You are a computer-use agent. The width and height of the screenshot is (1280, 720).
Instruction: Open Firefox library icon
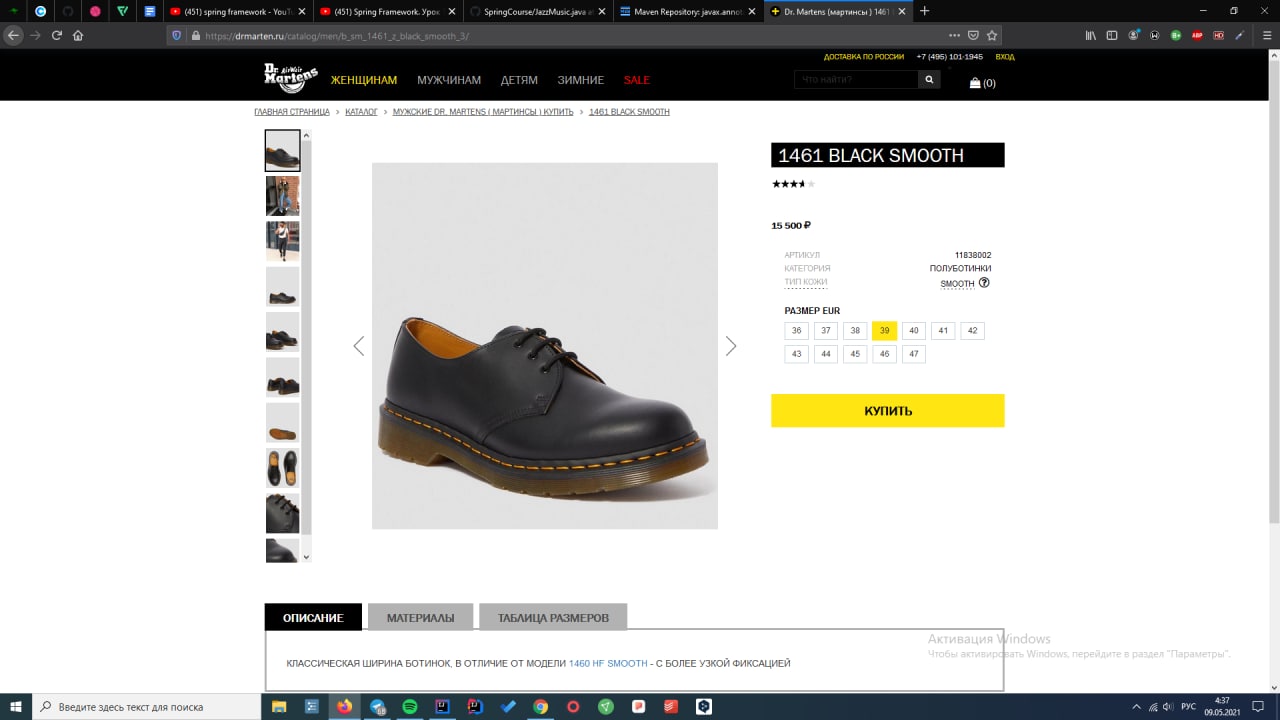pos(1090,35)
